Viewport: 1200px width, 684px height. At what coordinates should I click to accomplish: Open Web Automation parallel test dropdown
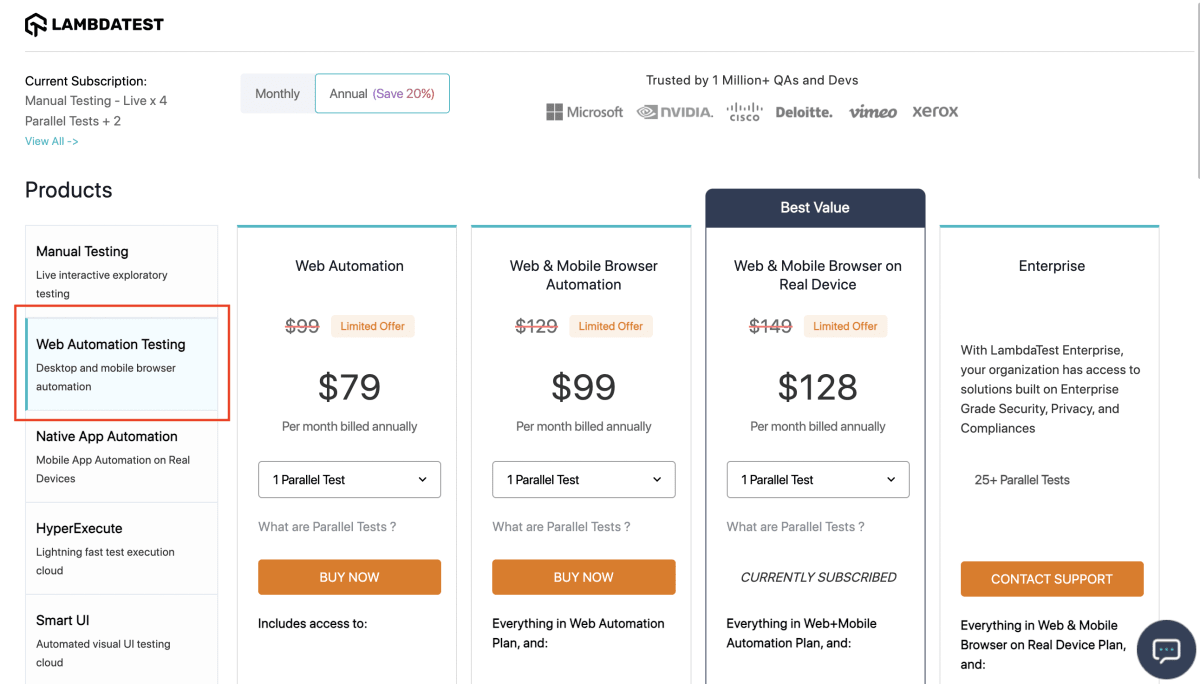(x=349, y=480)
